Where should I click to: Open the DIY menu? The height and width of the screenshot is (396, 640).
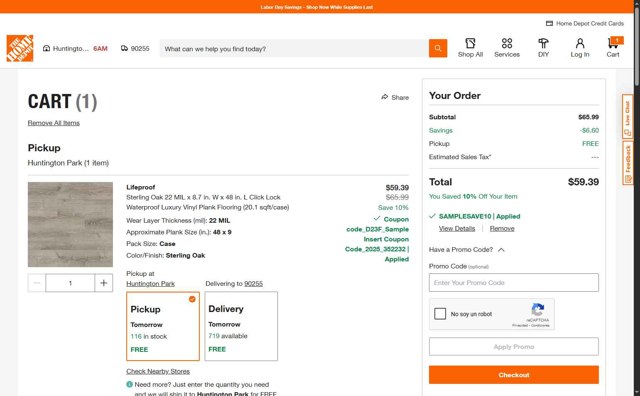[x=543, y=48]
